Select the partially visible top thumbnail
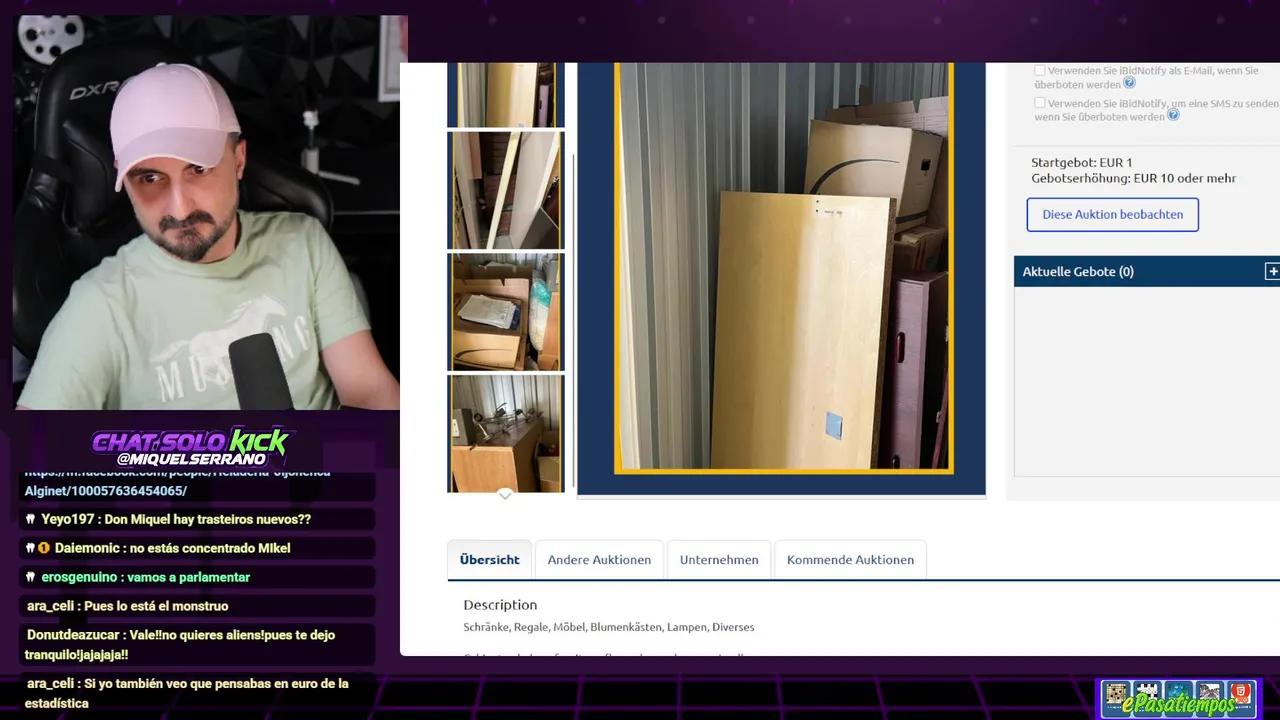The width and height of the screenshot is (1280, 720). click(x=506, y=95)
